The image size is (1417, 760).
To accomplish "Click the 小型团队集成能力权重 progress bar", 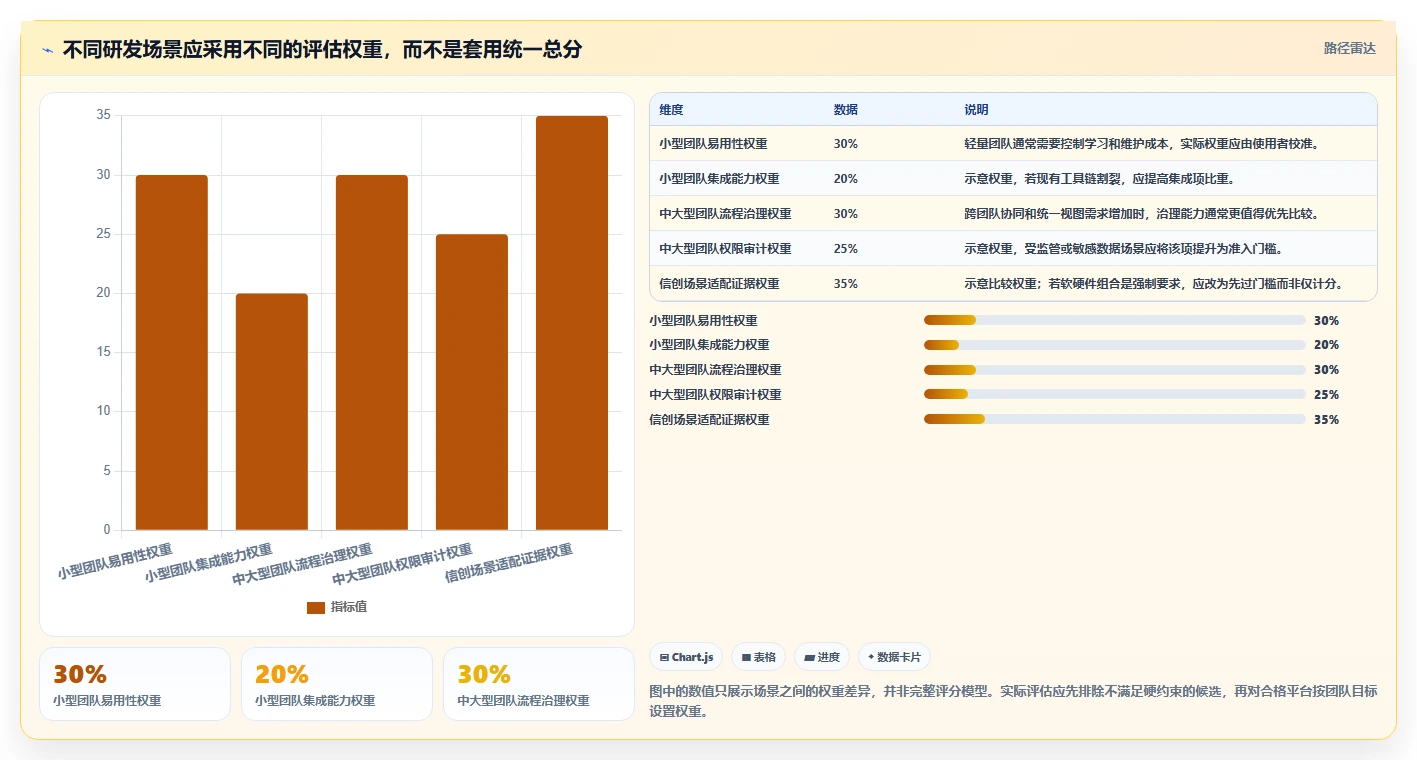I will (x=1115, y=345).
